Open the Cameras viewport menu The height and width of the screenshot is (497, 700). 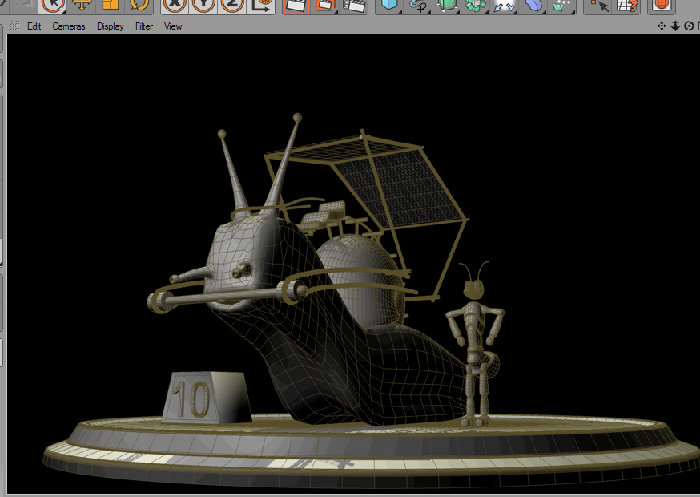pos(69,26)
